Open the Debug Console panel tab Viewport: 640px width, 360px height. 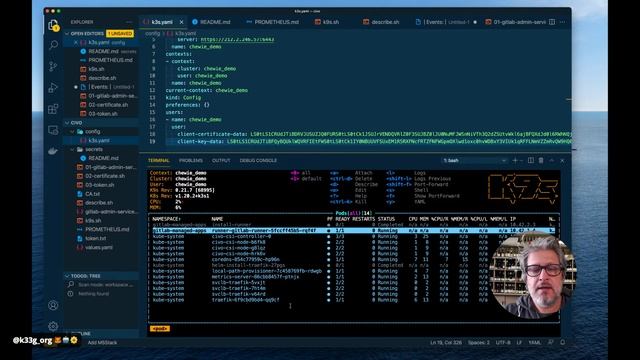pyautogui.click(x=258, y=160)
